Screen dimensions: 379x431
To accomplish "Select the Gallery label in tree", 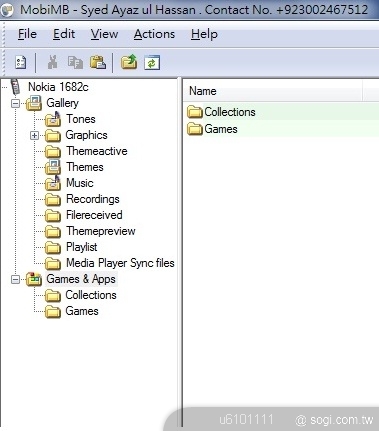I will click(x=62, y=103).
